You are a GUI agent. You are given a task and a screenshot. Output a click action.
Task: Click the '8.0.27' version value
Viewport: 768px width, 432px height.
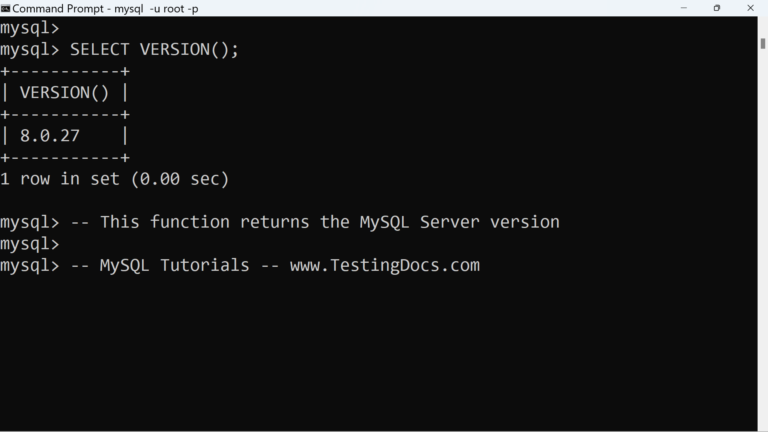coord(50,136)
